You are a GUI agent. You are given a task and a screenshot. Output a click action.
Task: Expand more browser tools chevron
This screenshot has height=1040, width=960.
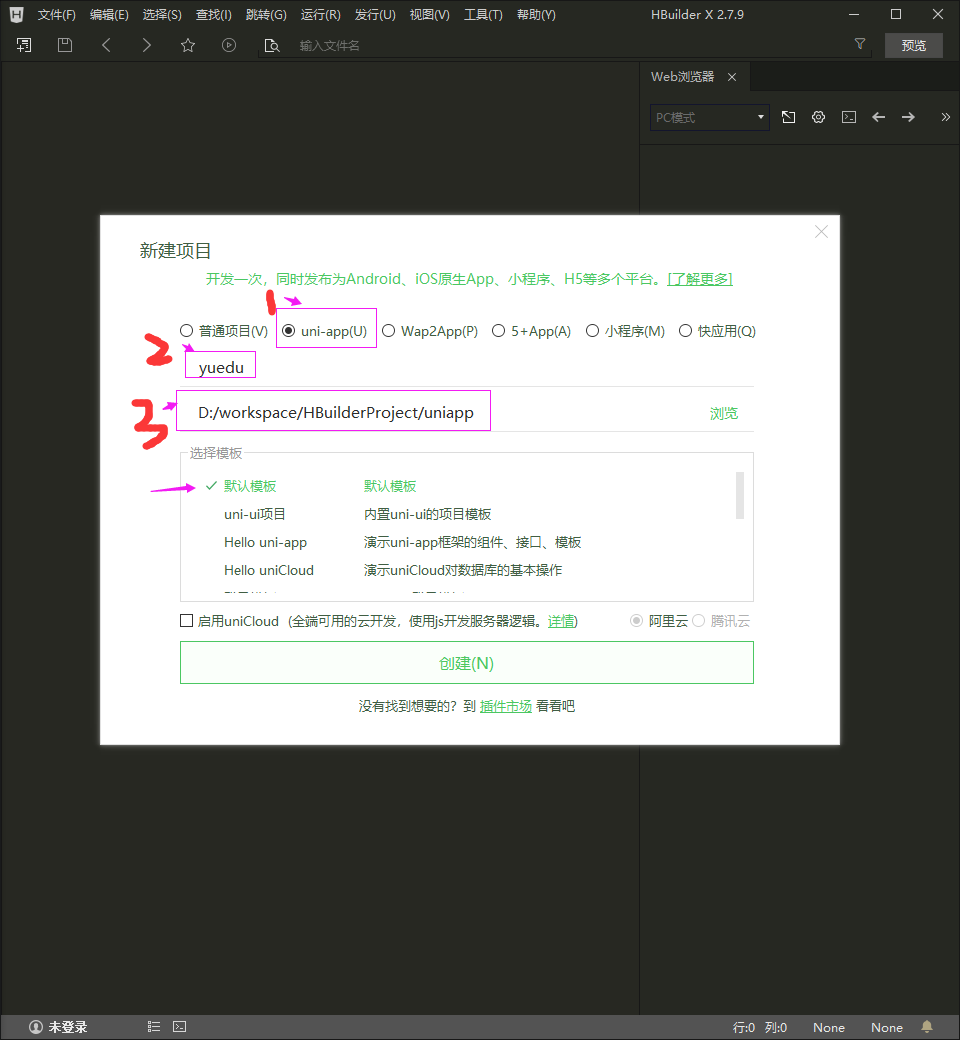click(945, 117)
